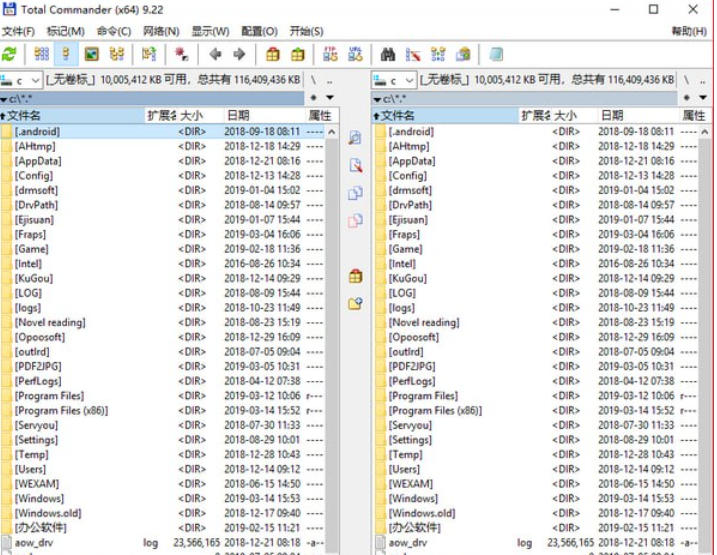Viewport: 717px width, 555px height.
Task: Select [.android] folder in left panel
Action: (162, 132)
